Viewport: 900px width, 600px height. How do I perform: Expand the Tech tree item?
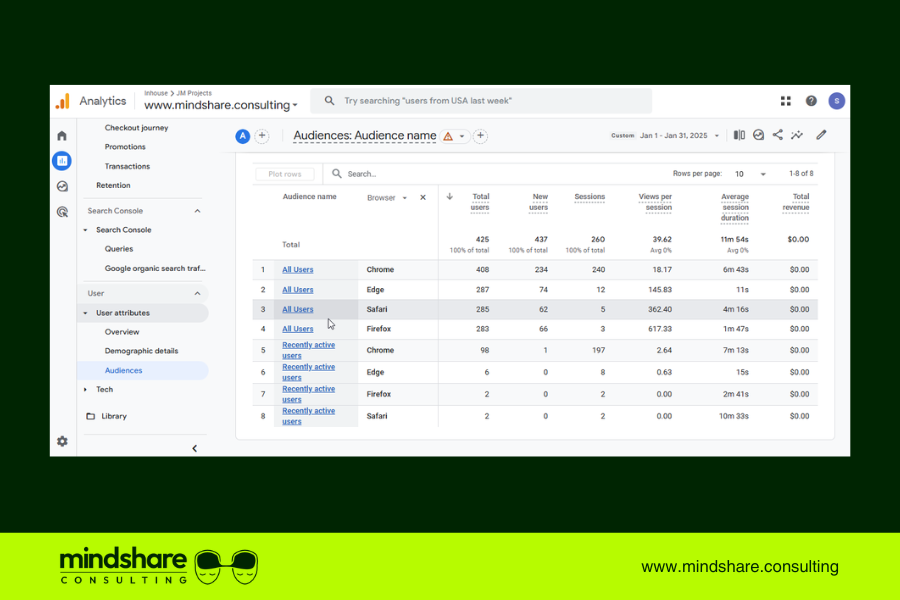click(86, 389)
